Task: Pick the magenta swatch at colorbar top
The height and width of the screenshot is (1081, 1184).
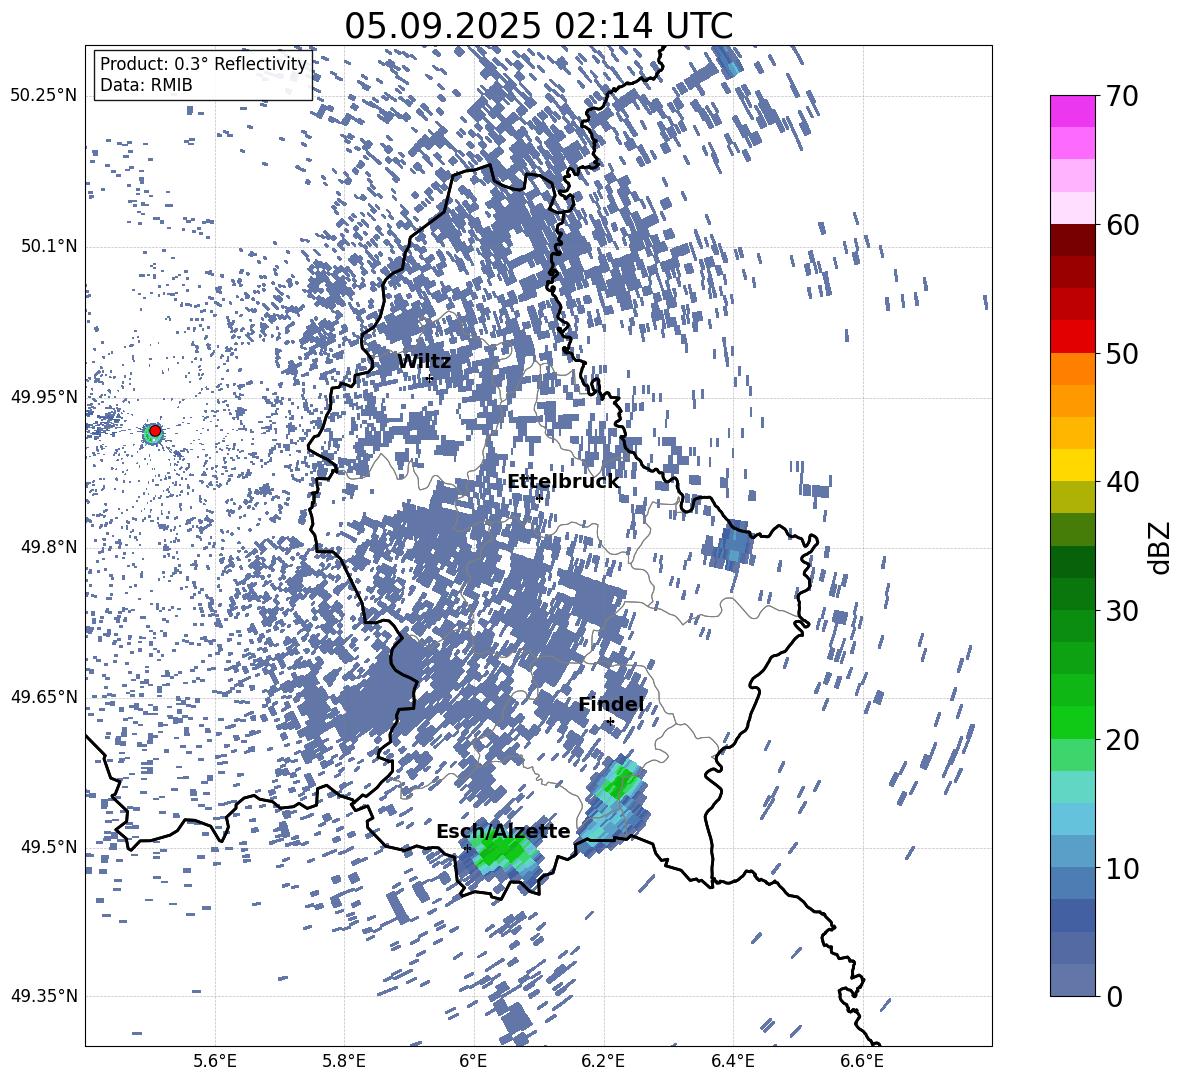Action: coord(1072,111)
